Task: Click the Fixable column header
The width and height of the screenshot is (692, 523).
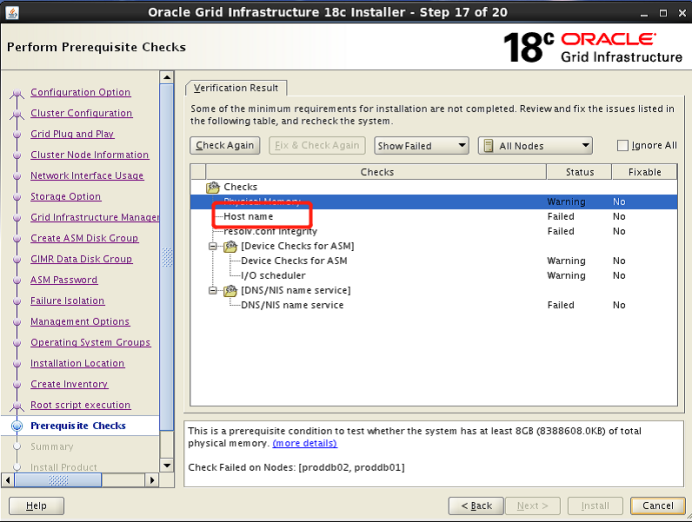Action: click(x=644, y=172)
